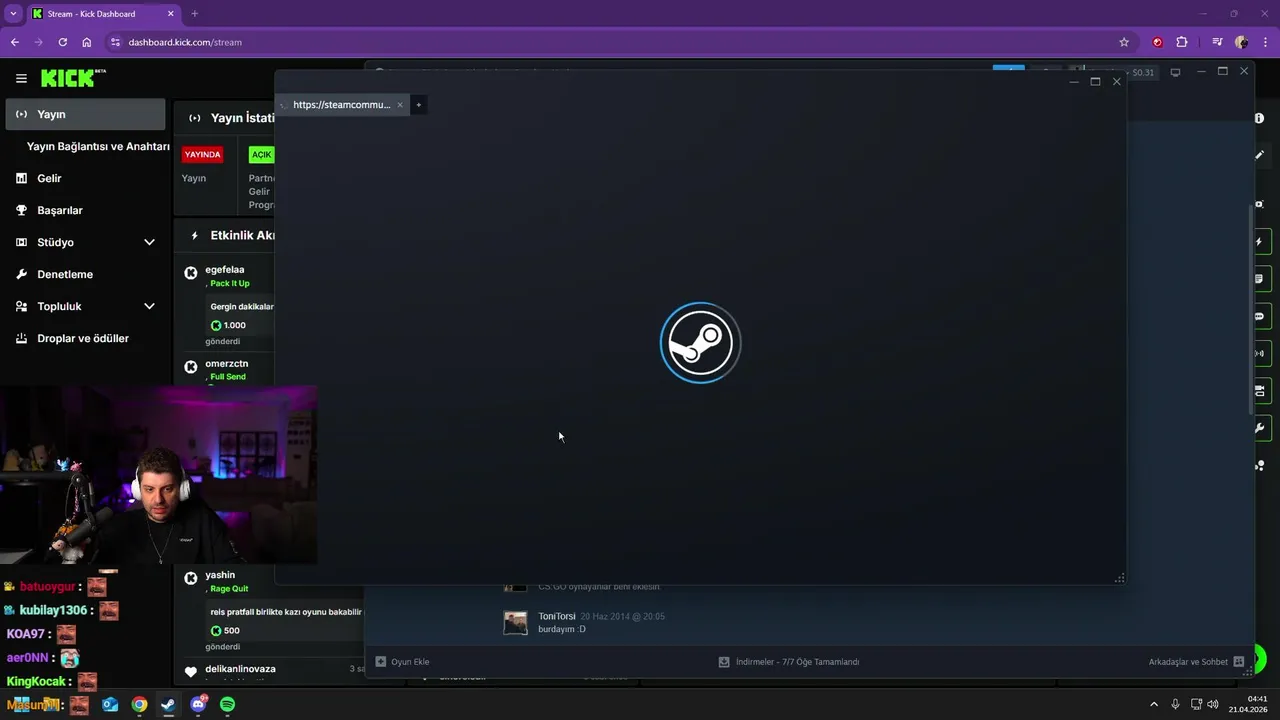
Task: Open İndirmeler status in Steam window
Action: (789, 662)
